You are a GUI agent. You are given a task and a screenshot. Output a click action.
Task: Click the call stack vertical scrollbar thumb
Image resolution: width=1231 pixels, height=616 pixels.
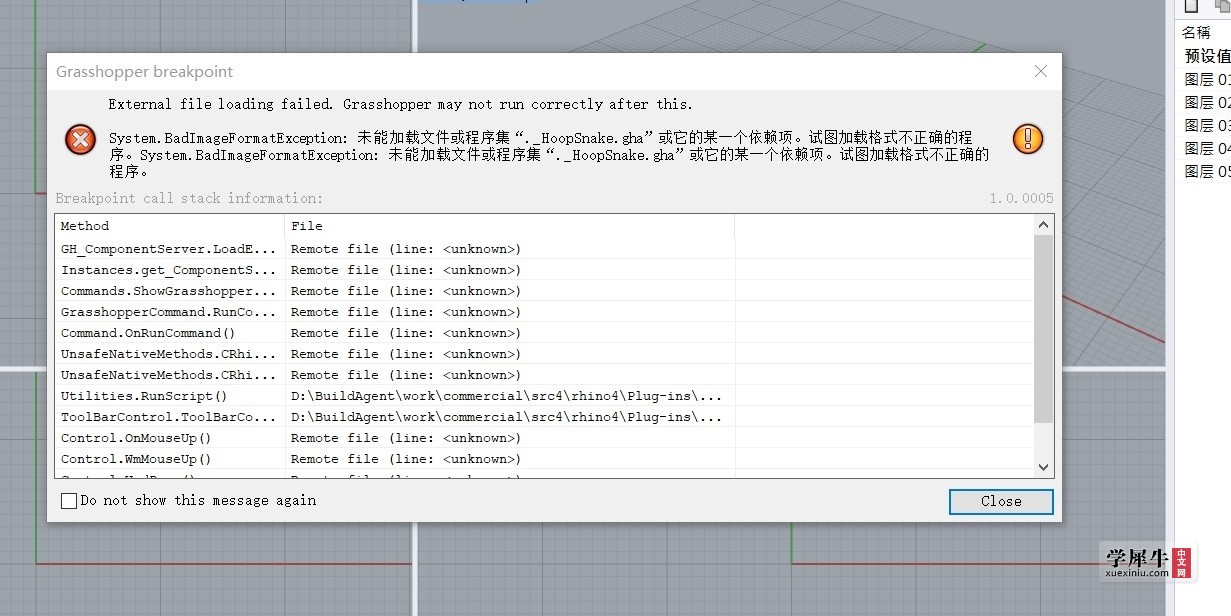pyautogui.click(x=1044, y=329)
